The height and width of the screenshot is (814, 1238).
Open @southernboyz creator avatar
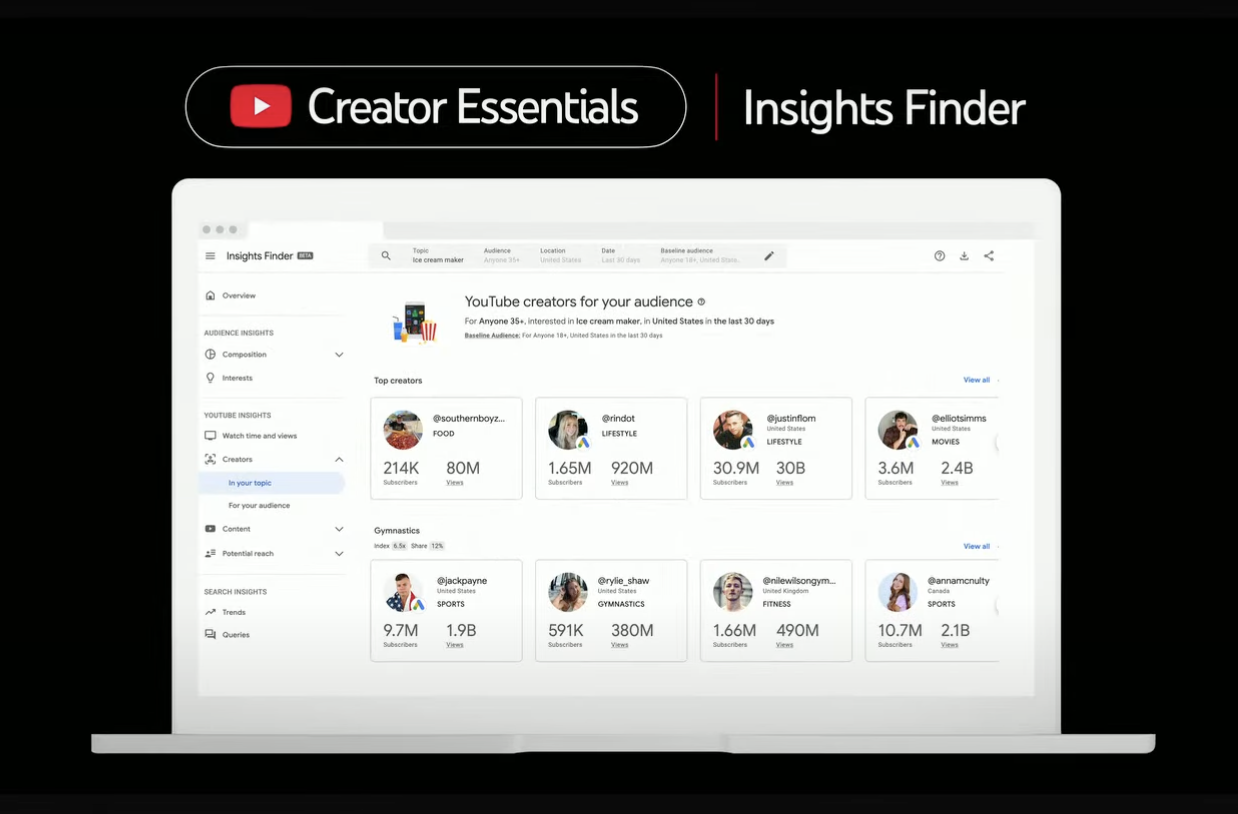(x=403, y=430)
